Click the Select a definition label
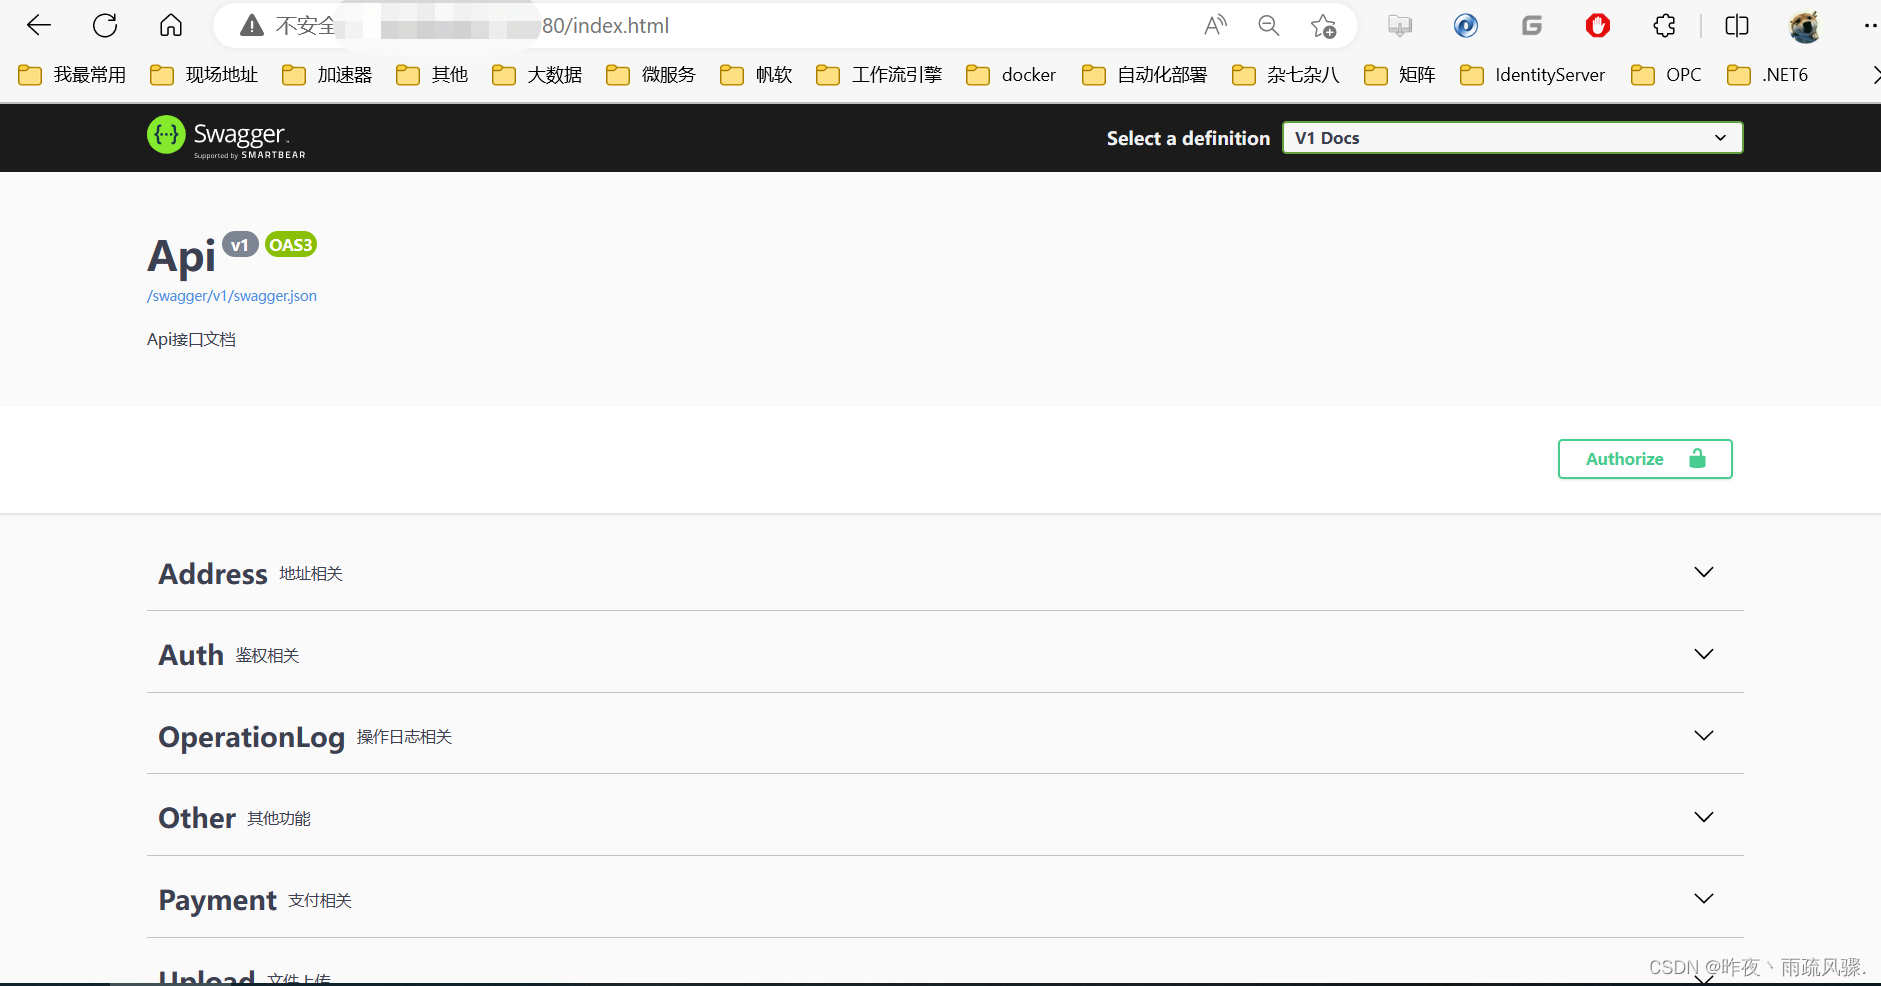The width and height of the screenshot is (1881, 986). coord(1188,138)
